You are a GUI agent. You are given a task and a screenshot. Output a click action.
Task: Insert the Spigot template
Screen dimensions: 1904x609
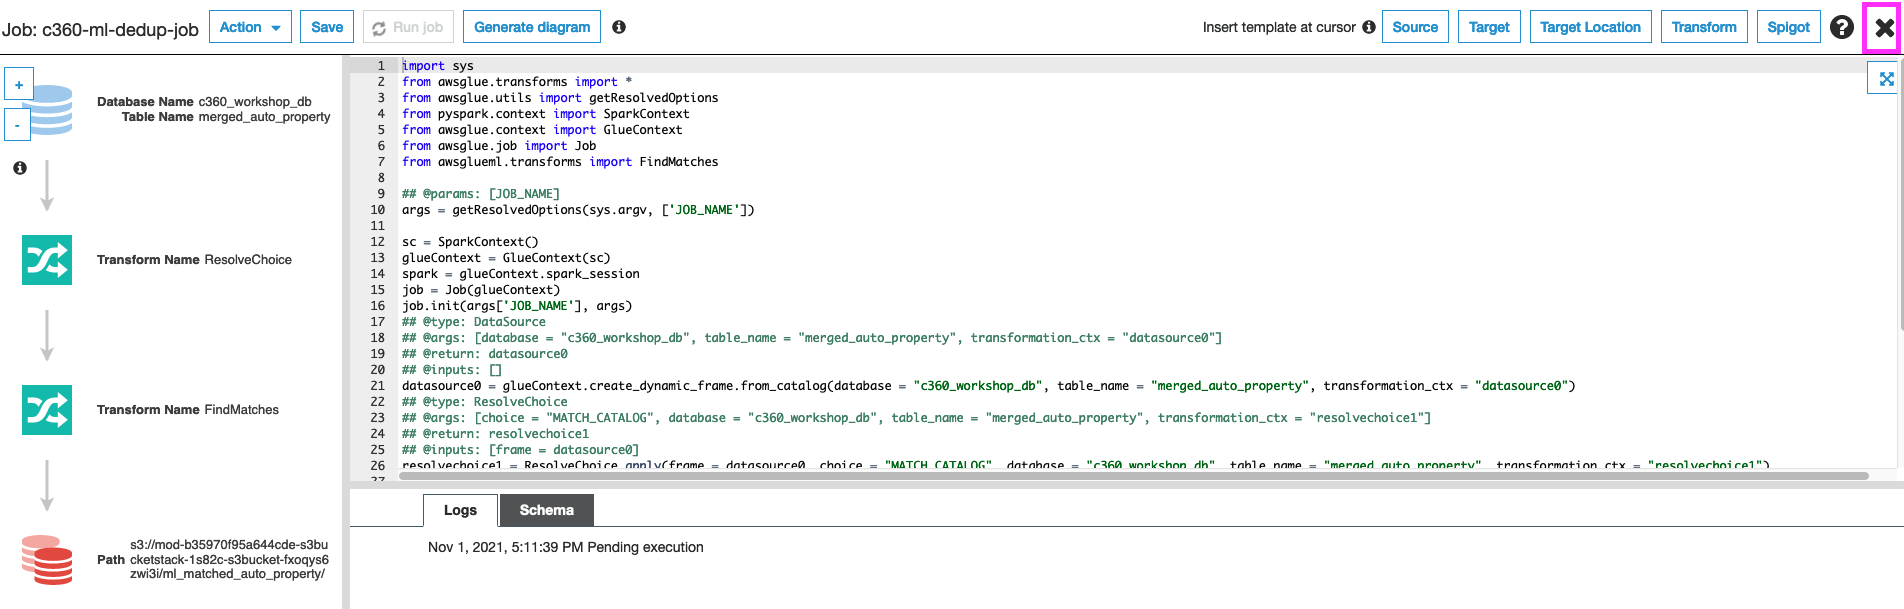(x=1788, y=27)
